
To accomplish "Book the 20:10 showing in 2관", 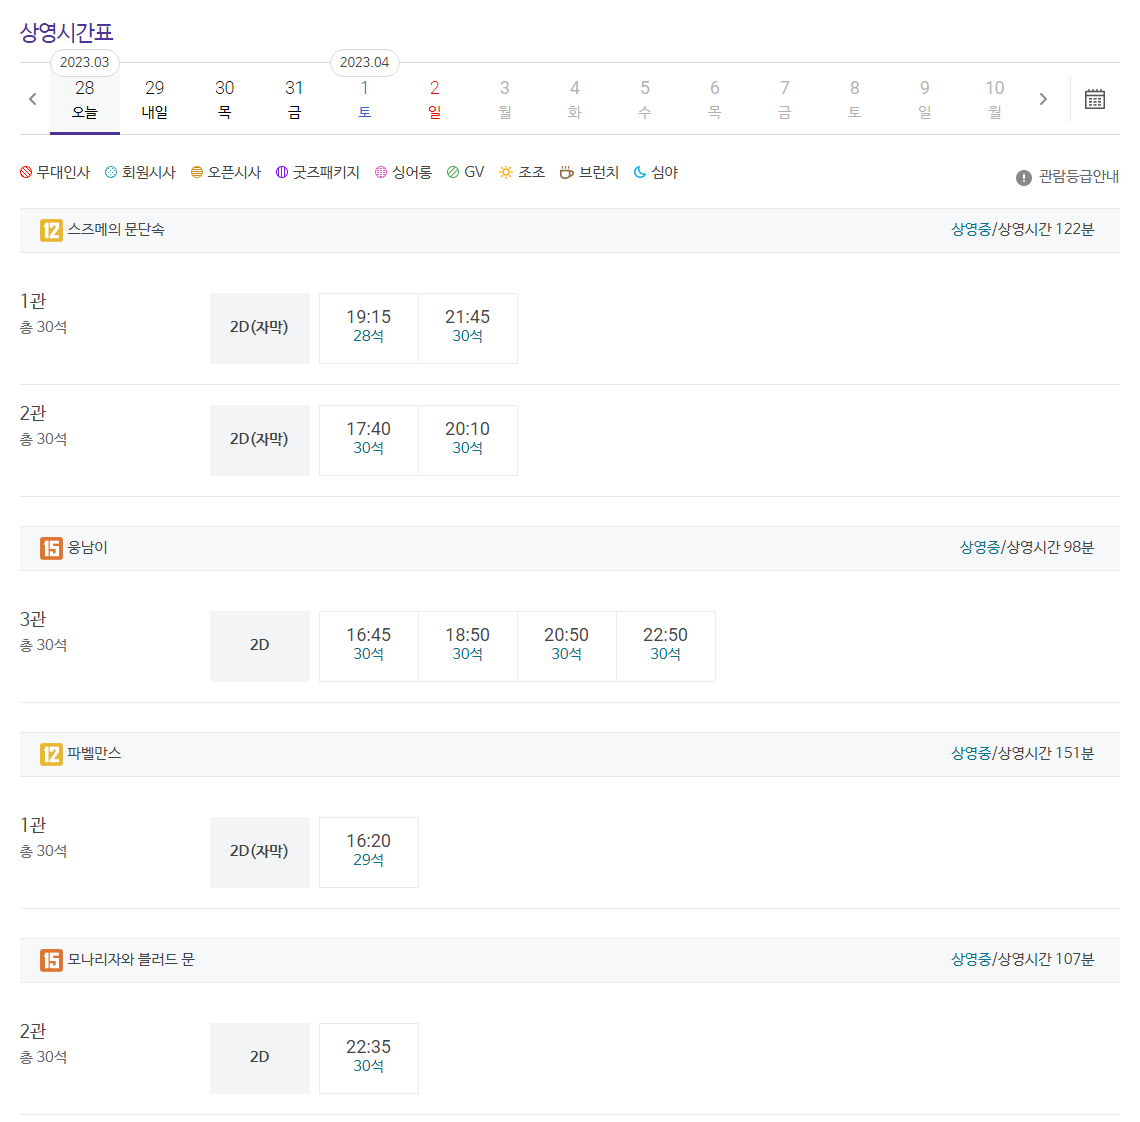I will pyautogui.click(x=467, y=440).
